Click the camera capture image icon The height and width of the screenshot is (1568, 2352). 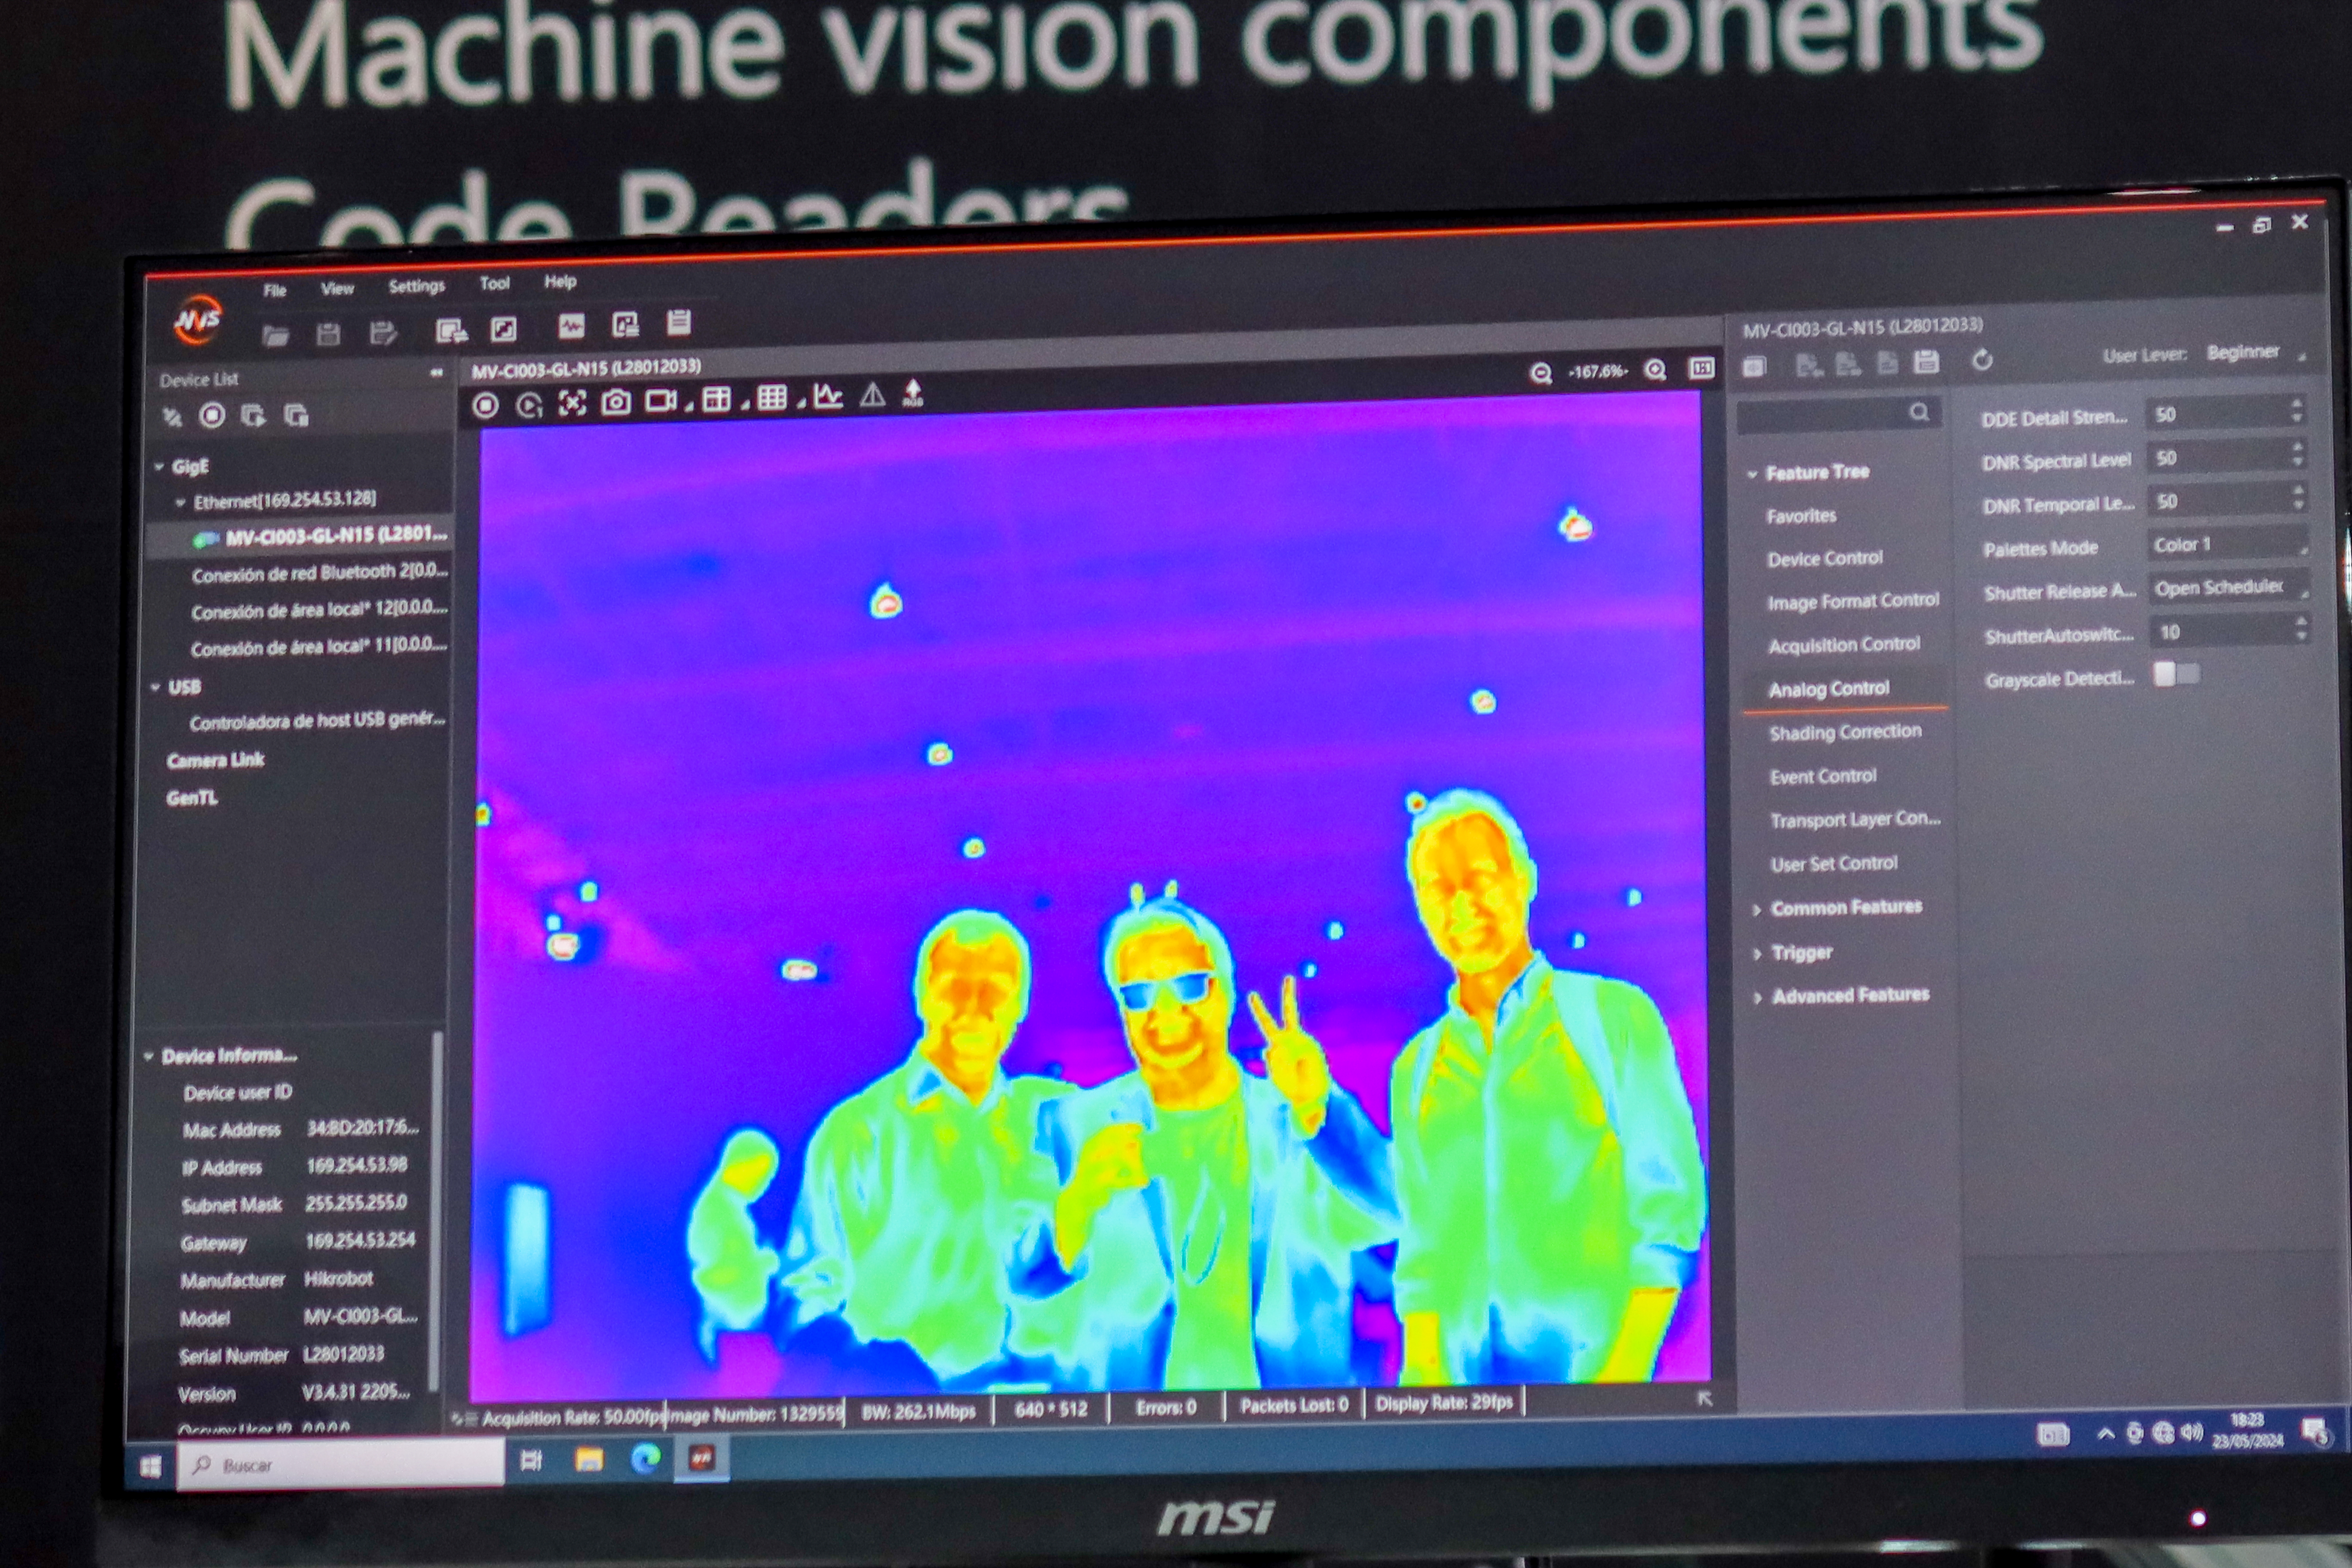[x=616, y=402]
